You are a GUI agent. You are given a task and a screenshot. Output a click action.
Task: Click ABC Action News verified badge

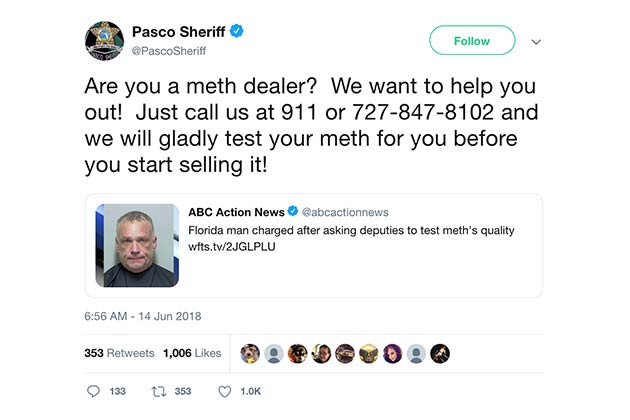tap(293, 212)
